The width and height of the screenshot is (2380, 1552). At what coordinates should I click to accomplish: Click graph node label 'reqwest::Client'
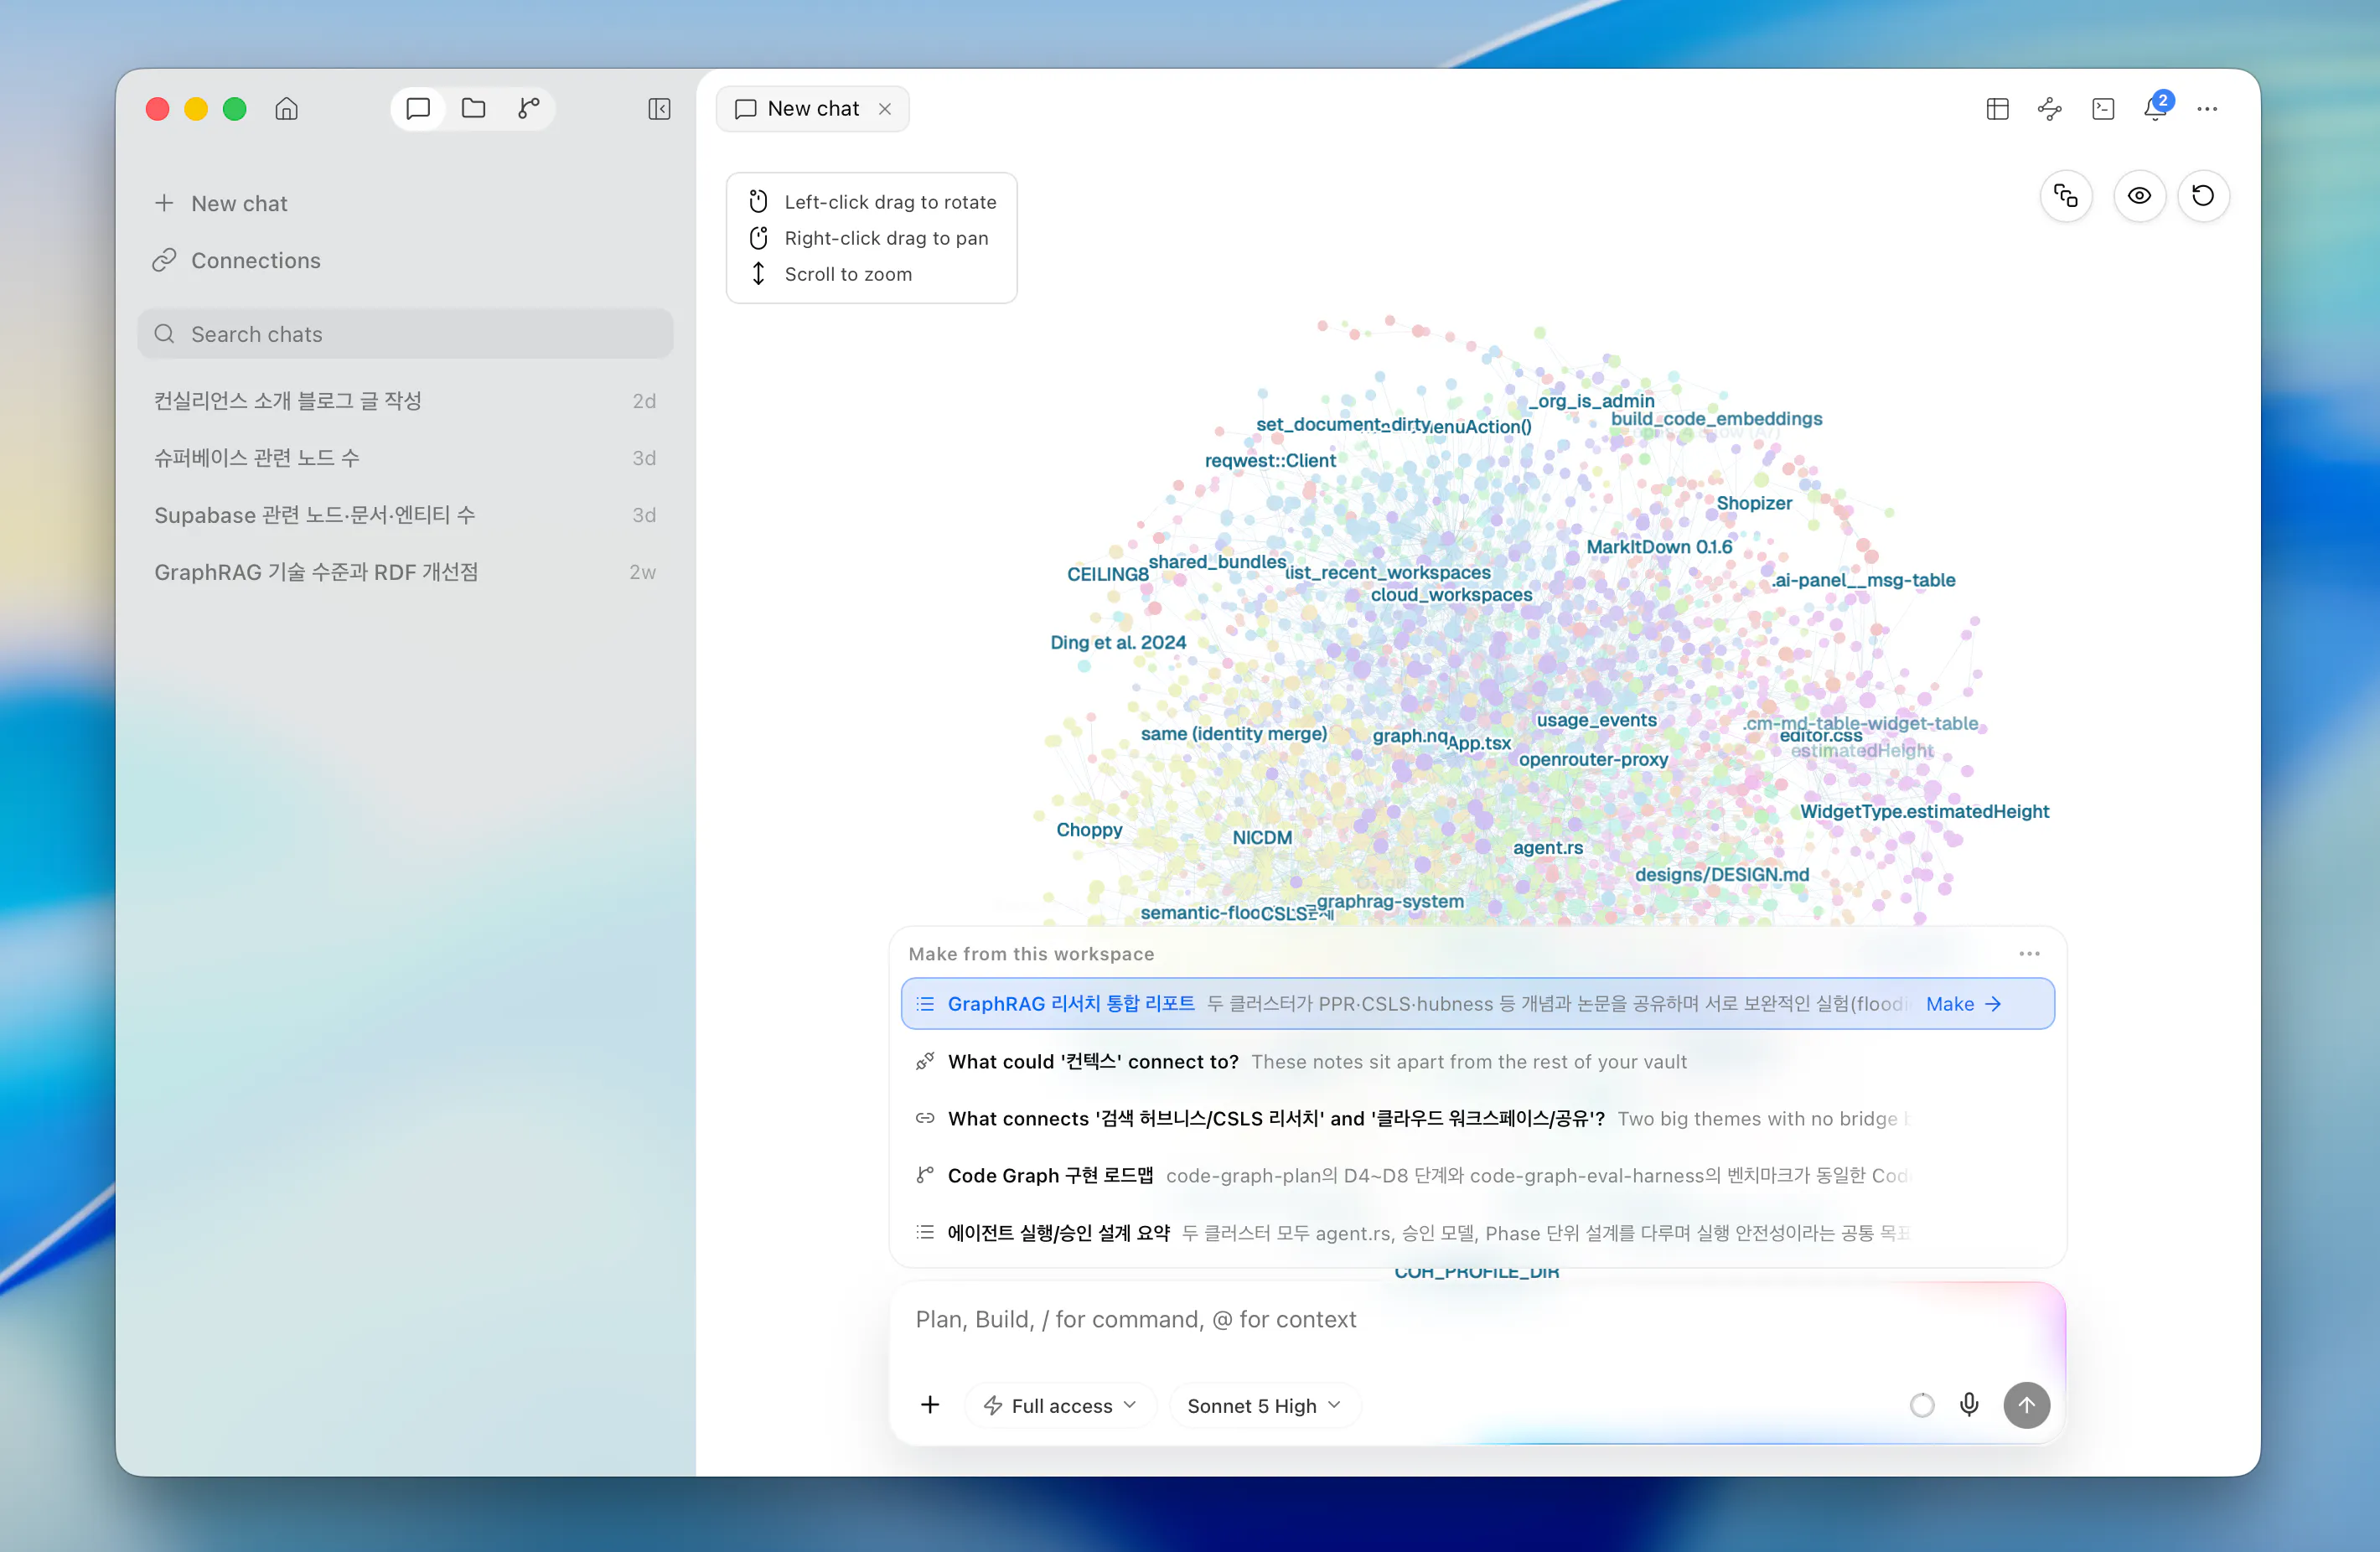pyautogui.click(x=1270, y=460)
